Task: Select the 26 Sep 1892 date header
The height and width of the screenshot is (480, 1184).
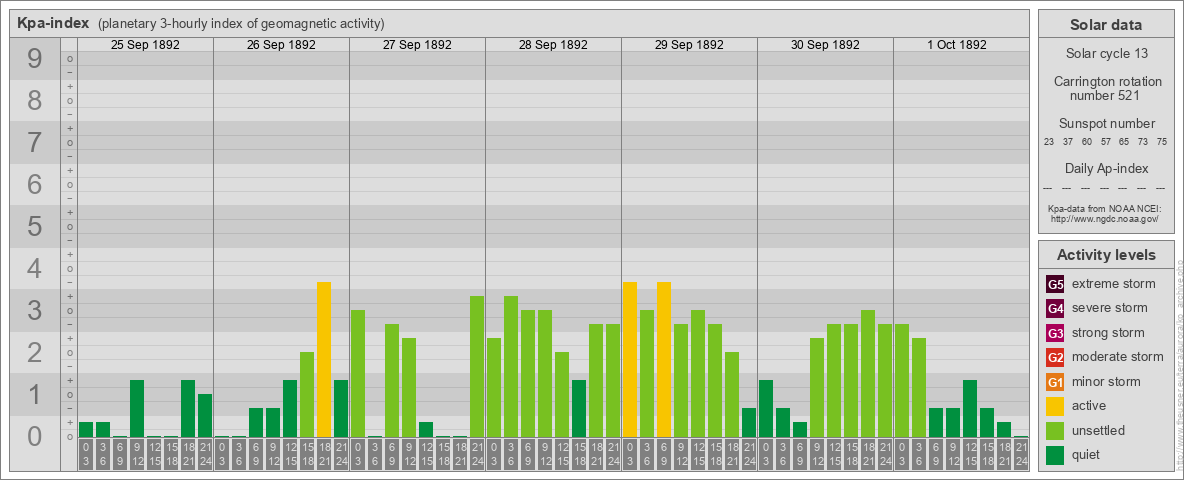Action: pos(281,45)
